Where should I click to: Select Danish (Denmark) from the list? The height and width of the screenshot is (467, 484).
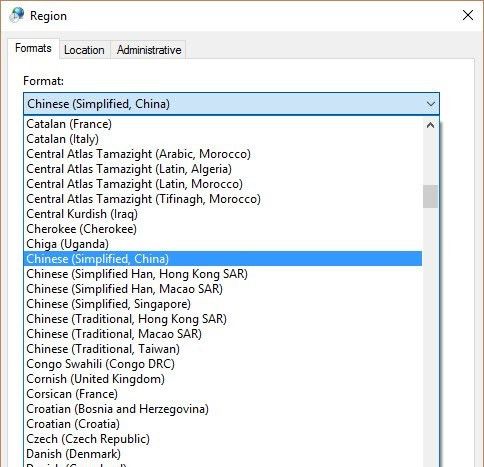pyautogui.click(x=223, y=454)
